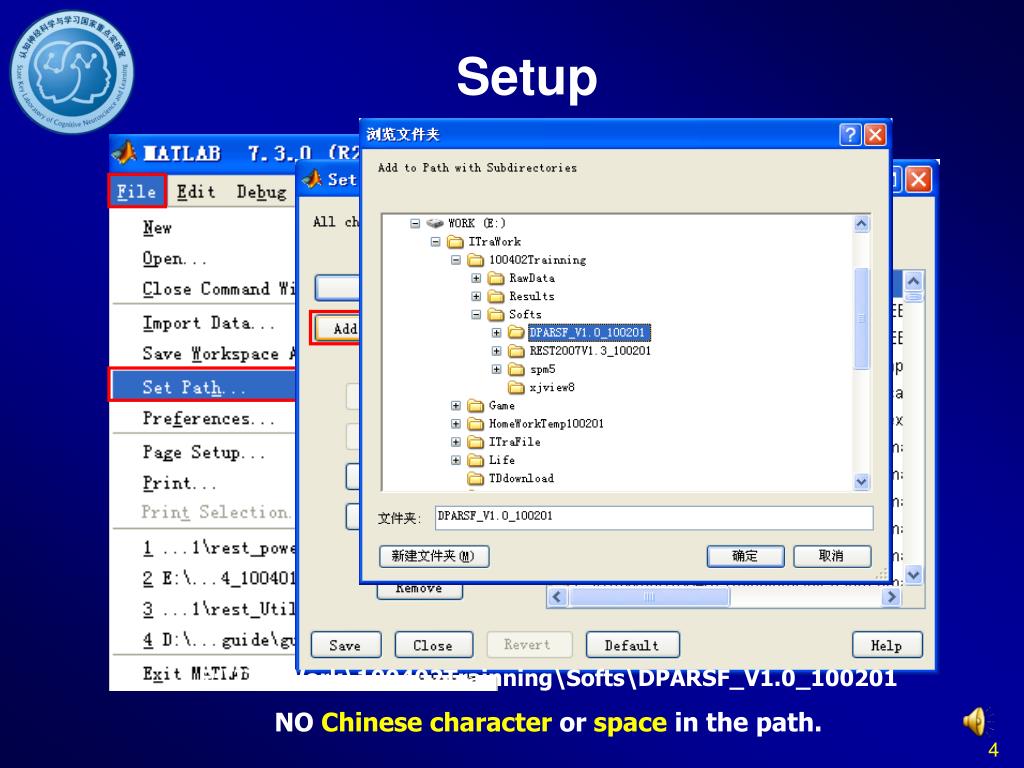
Task: Open Preferences... from File menu
Action: [x=208, y=418]
